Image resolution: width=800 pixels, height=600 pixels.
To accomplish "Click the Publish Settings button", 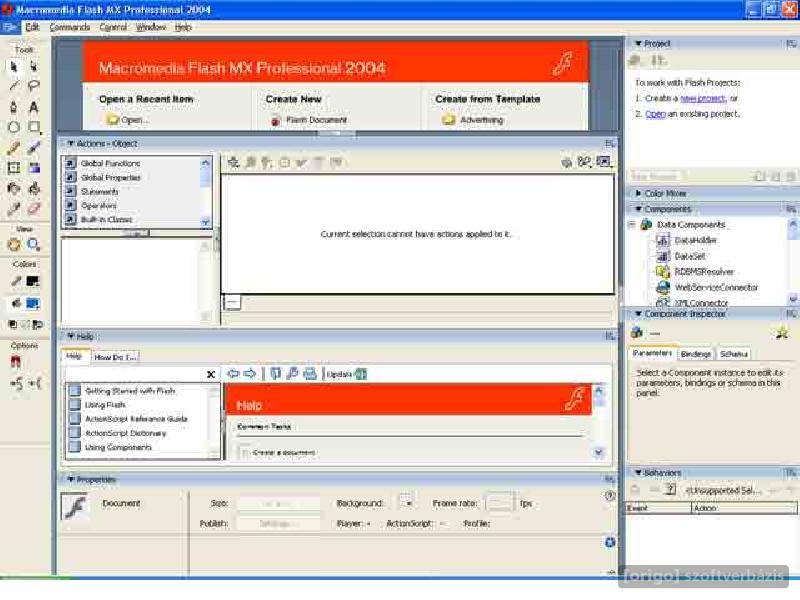I will [279, 523].
